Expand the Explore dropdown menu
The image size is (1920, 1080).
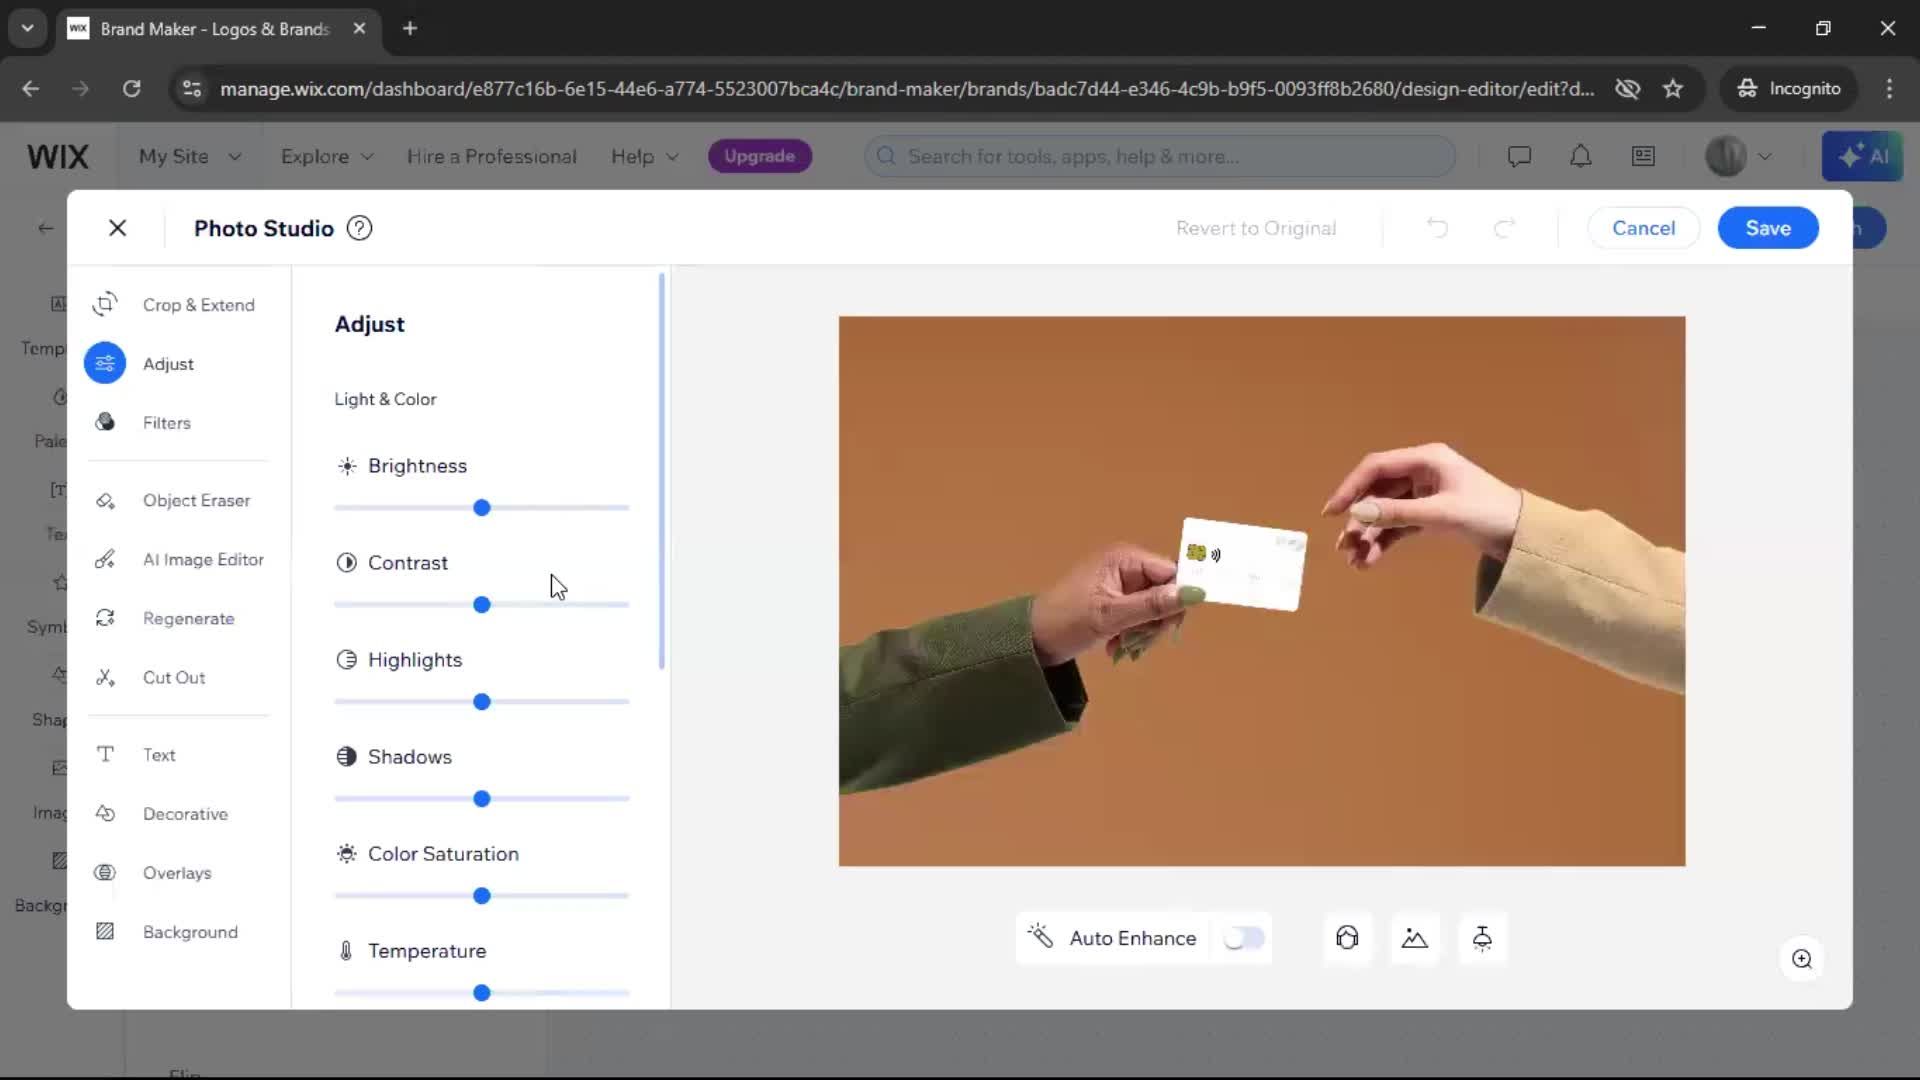[x=327, y=156]
